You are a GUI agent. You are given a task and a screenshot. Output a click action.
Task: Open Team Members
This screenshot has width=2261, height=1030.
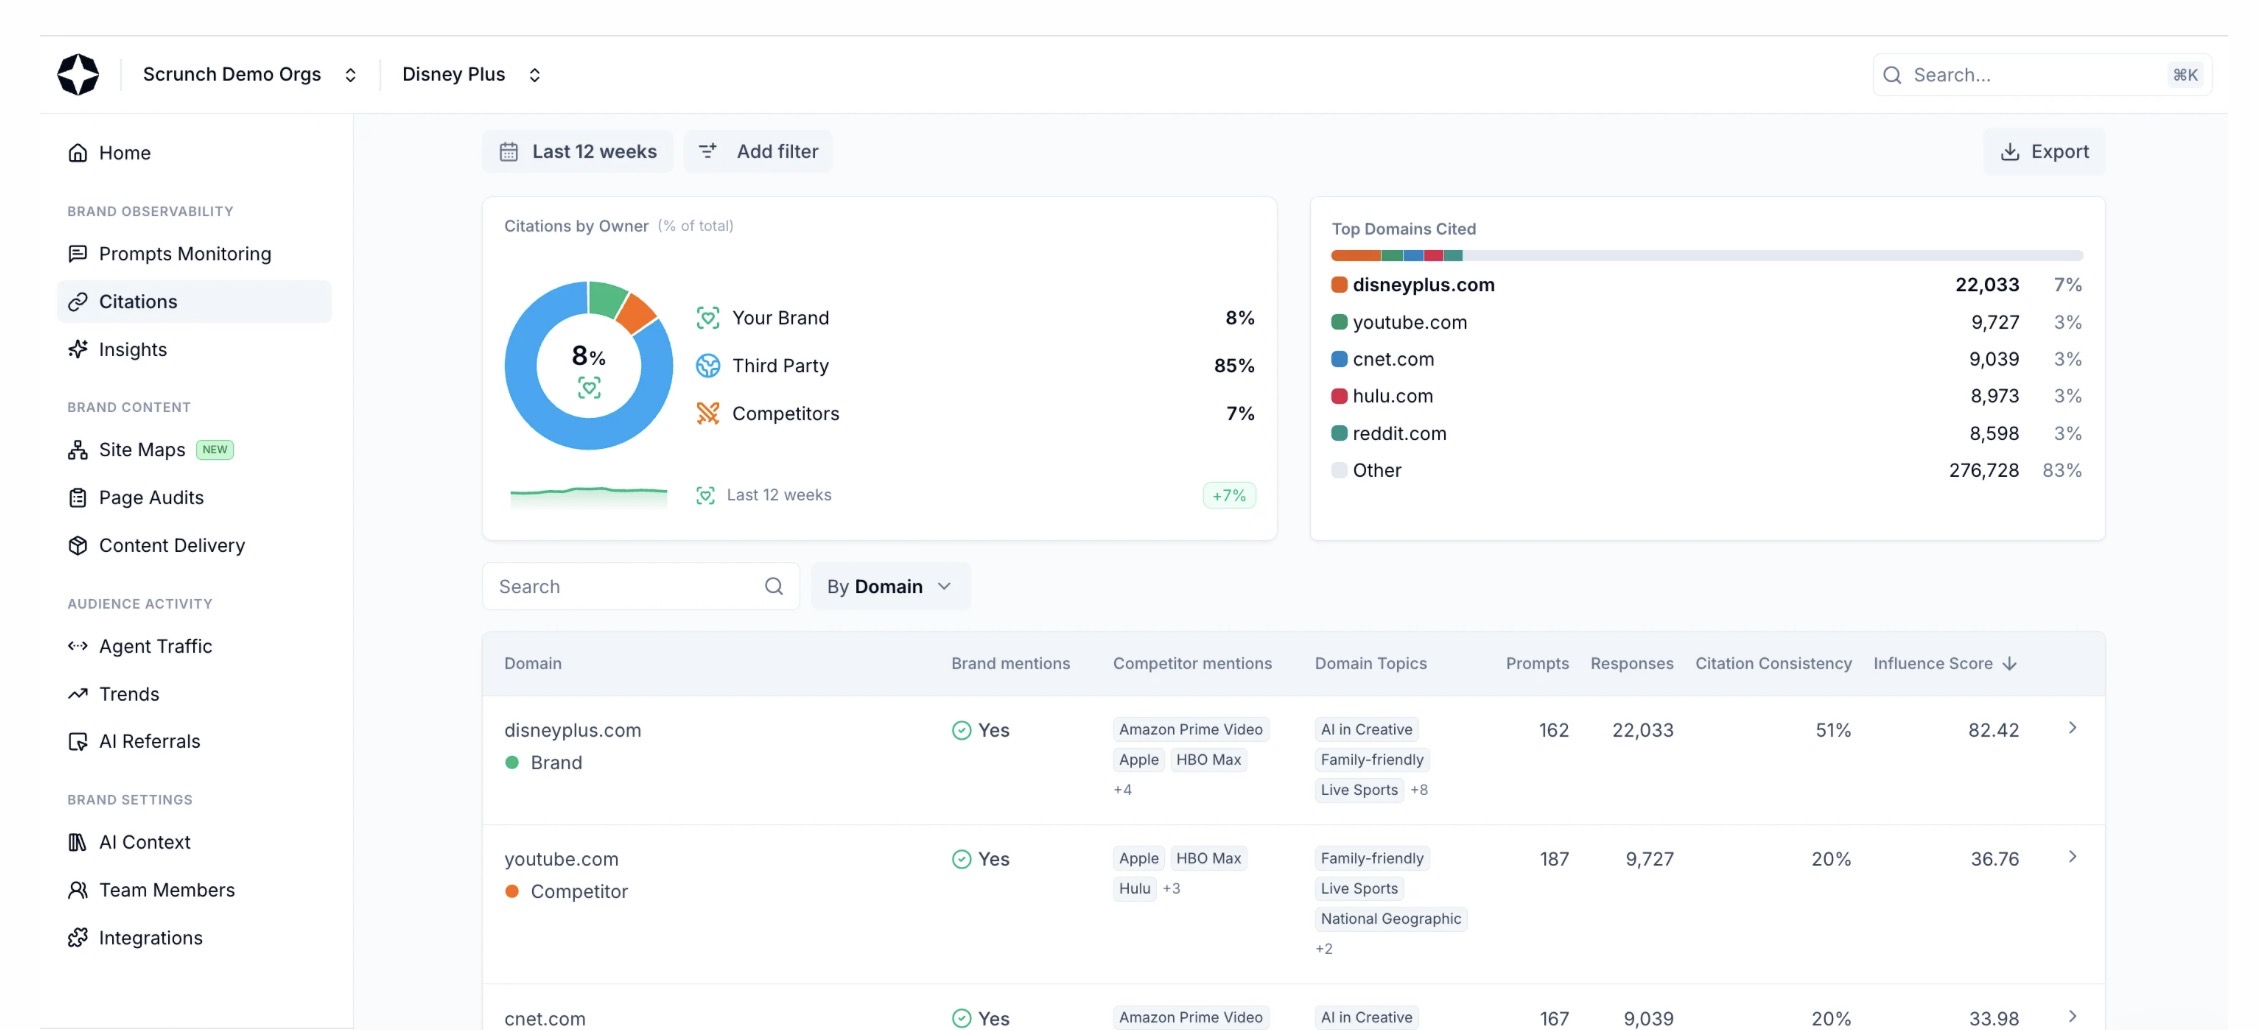coord(194,890)
